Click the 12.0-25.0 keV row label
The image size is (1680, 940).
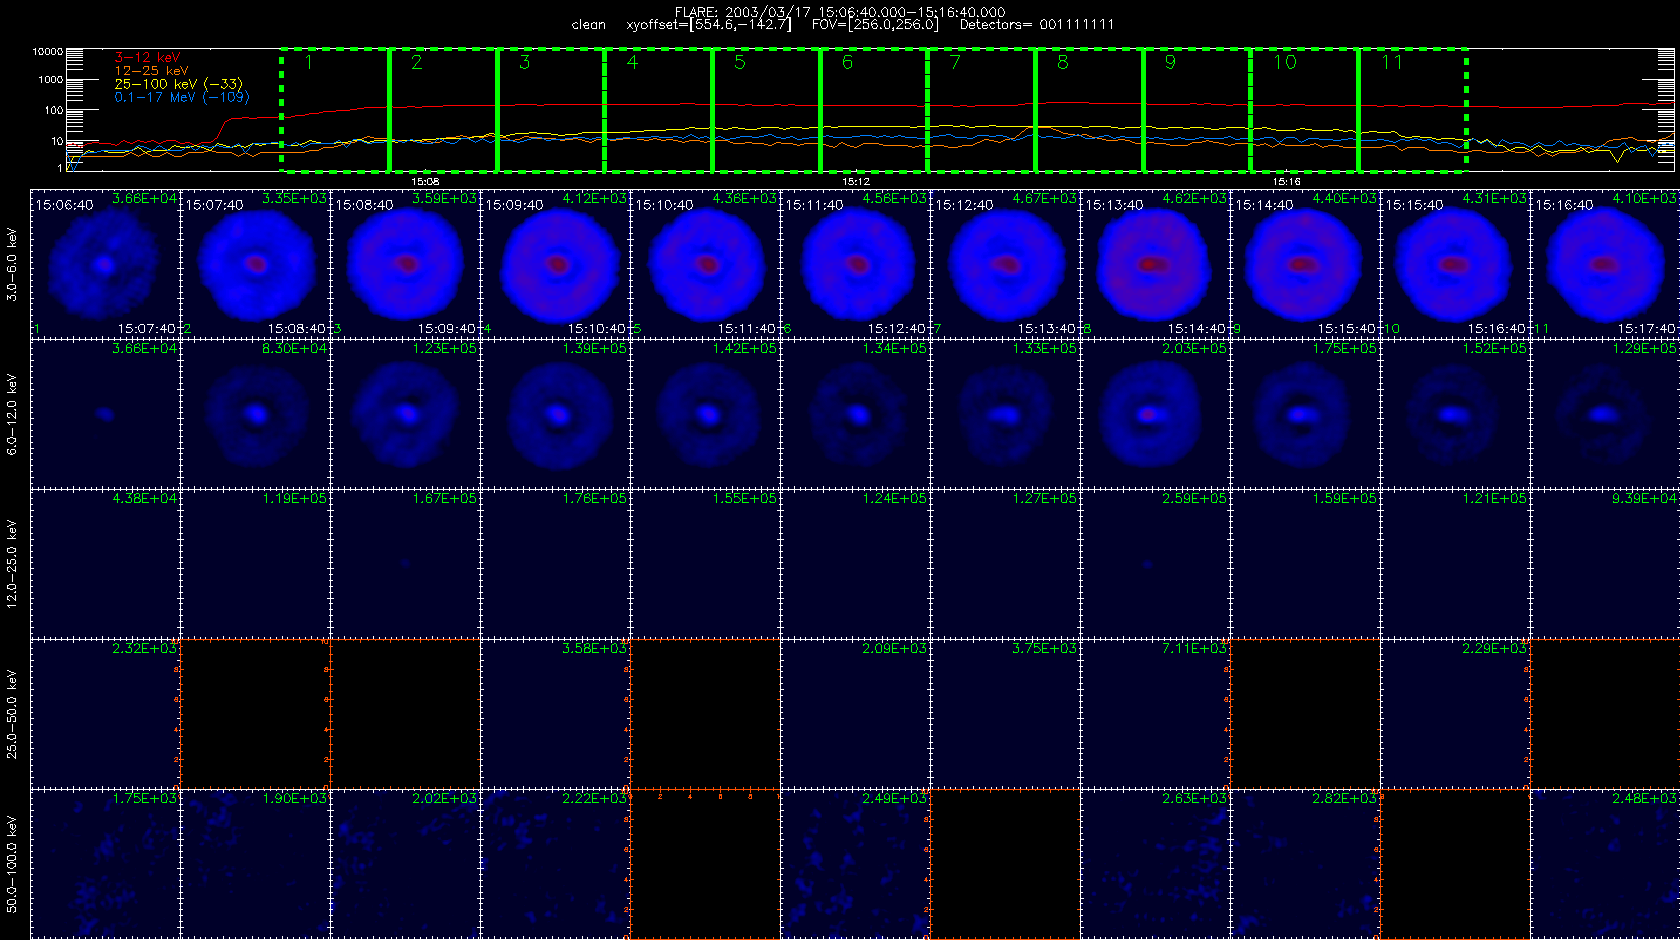coord(12,564)
